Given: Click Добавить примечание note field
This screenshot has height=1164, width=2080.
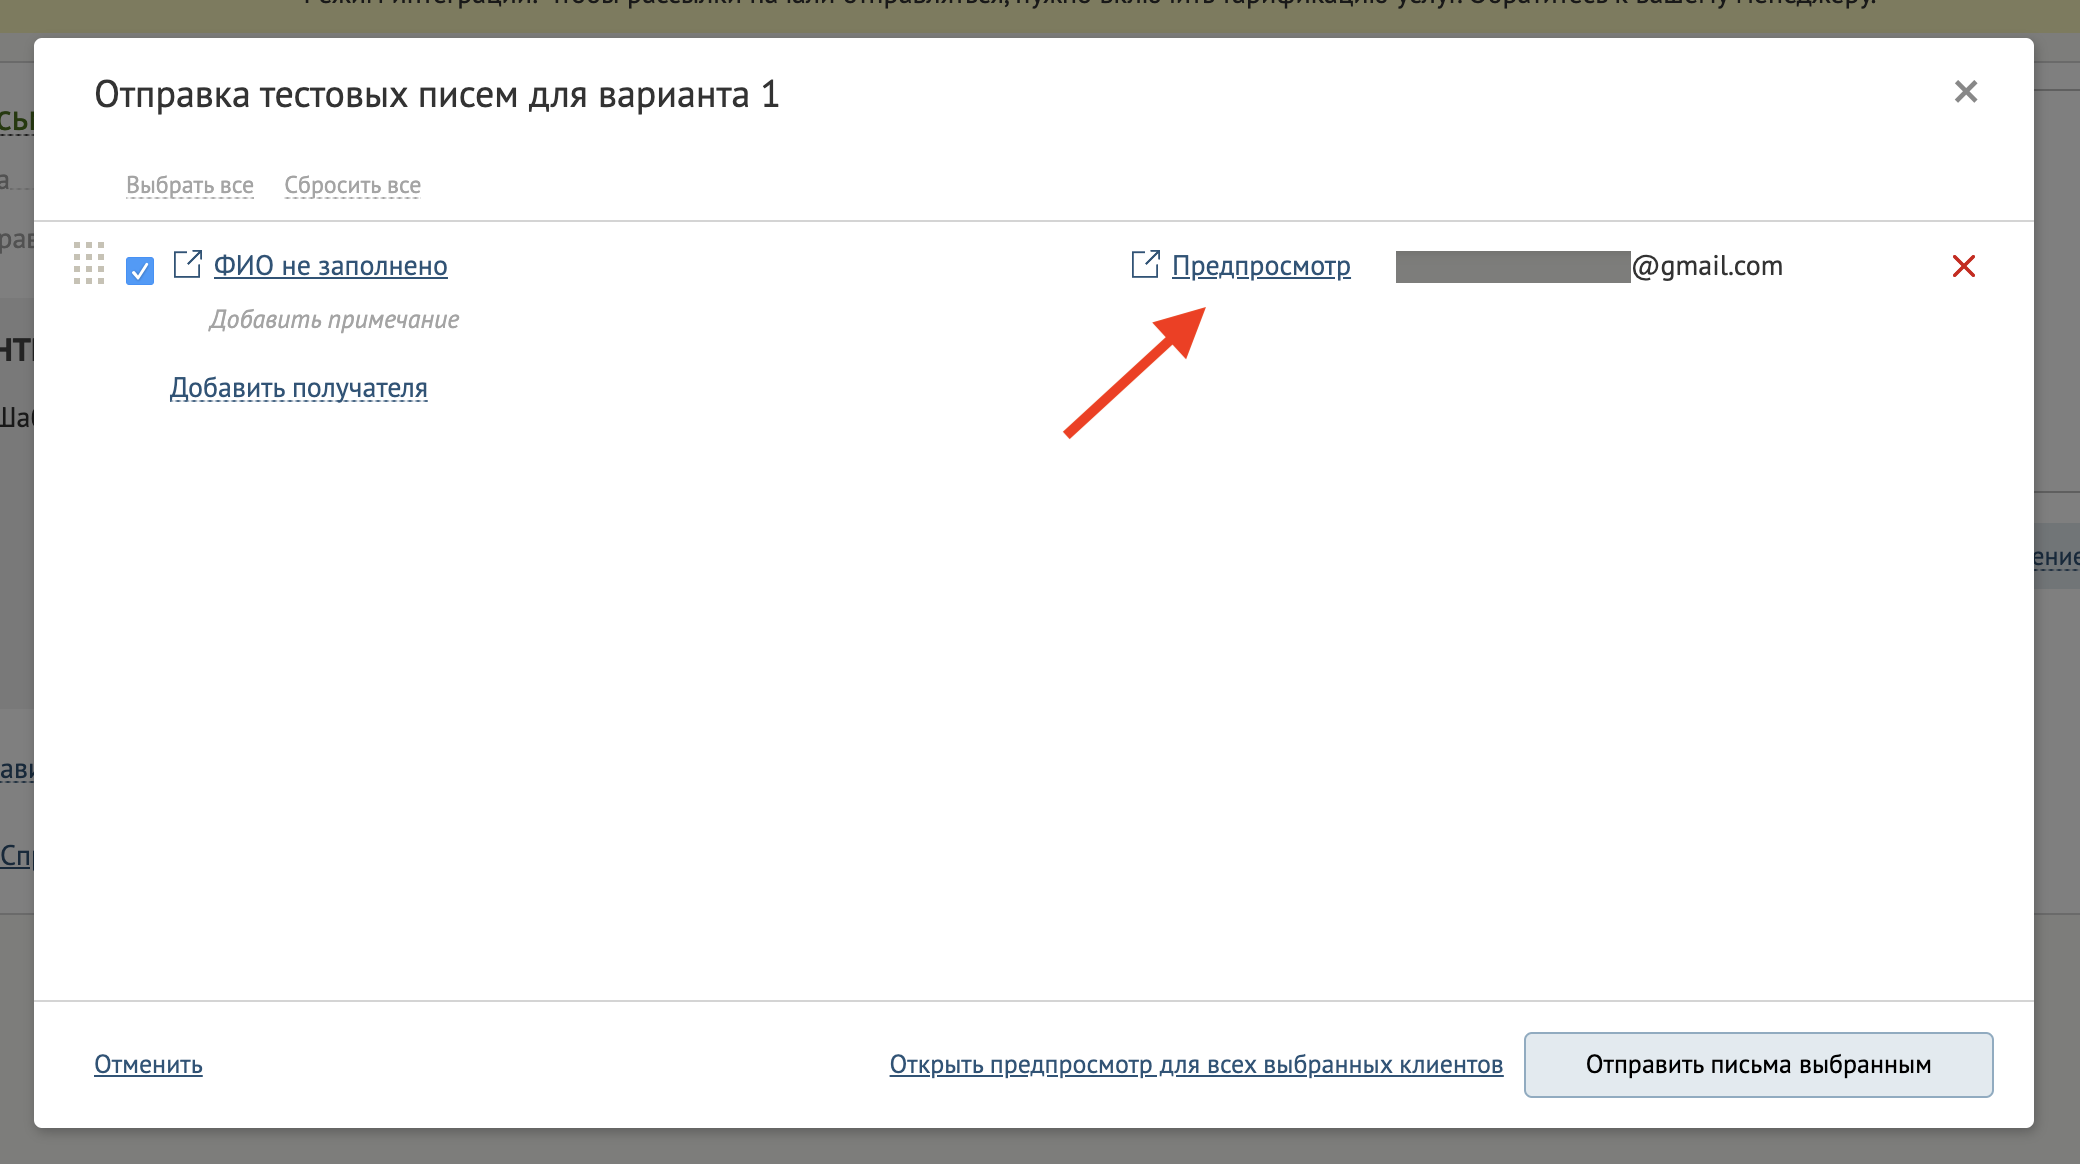Looking at the screenshot, I should [334, 320].
